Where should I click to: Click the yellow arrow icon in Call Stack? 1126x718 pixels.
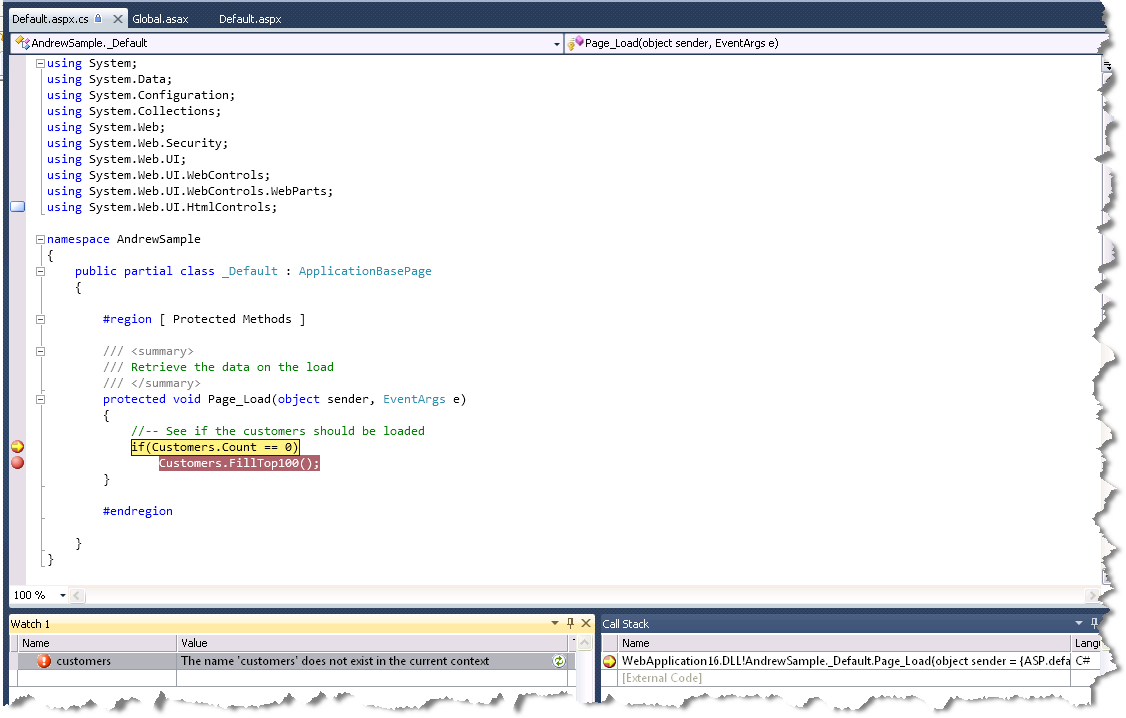[x=609, y=661]
